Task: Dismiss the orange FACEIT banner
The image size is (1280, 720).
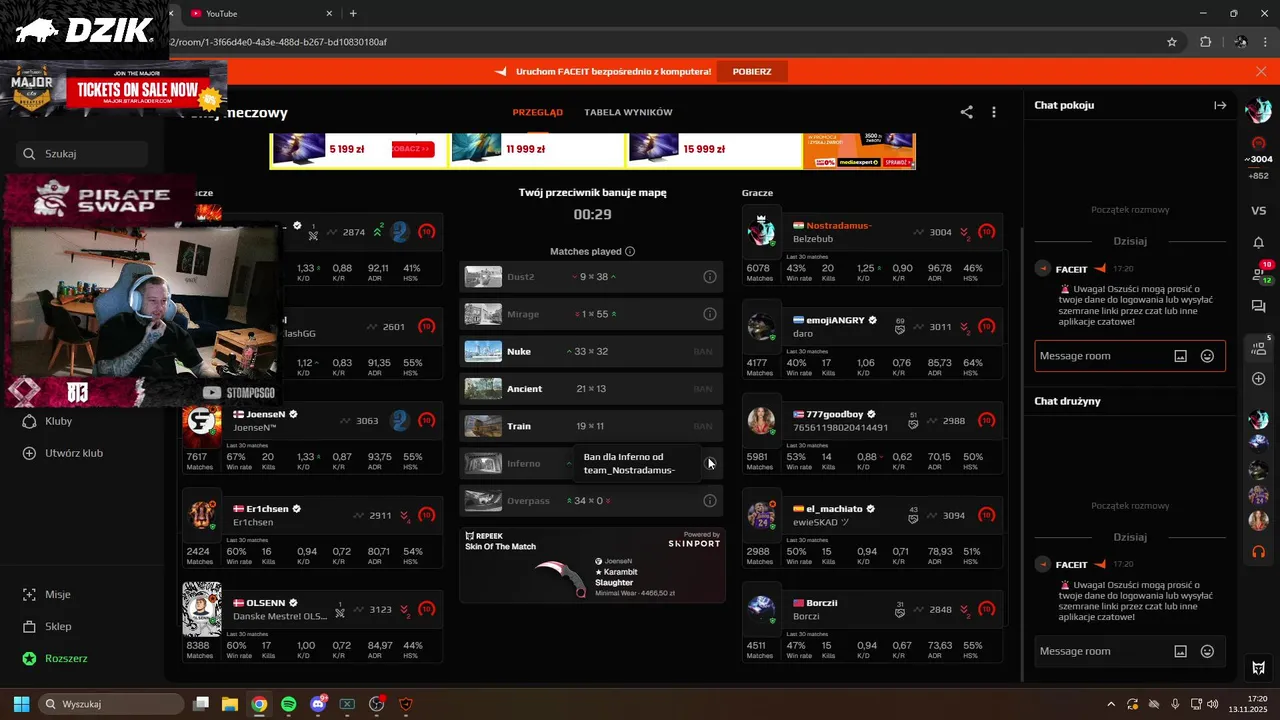Action: 1261,72
